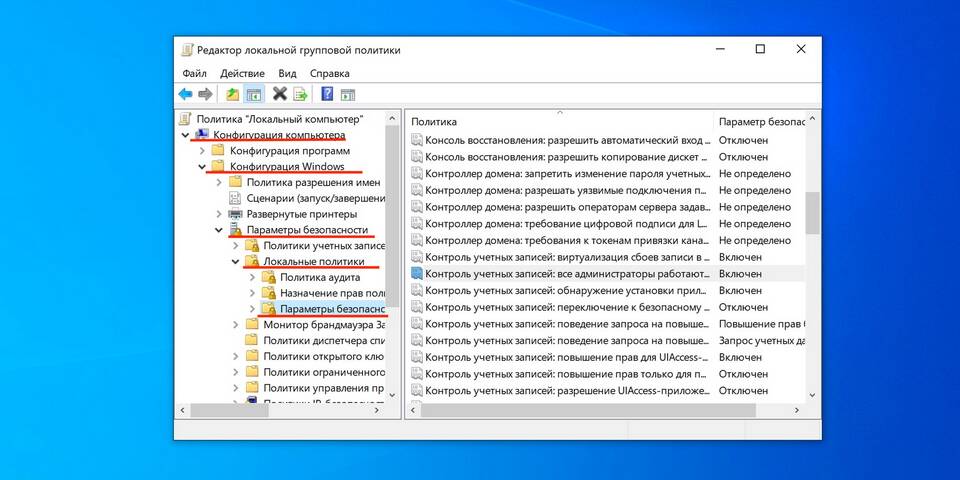Open the Вид menu
This screenshot has height=480, width=960.
pos(287,73)
